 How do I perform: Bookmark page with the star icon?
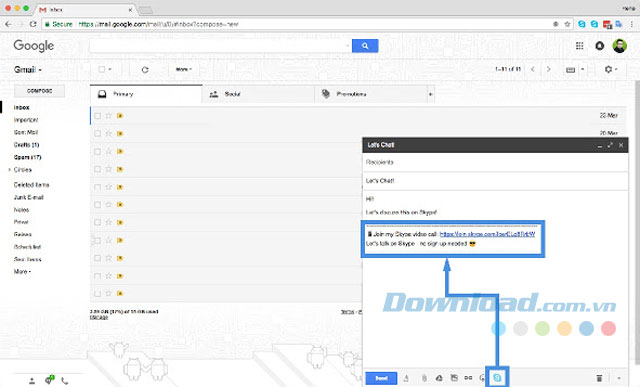click(567, 24)
